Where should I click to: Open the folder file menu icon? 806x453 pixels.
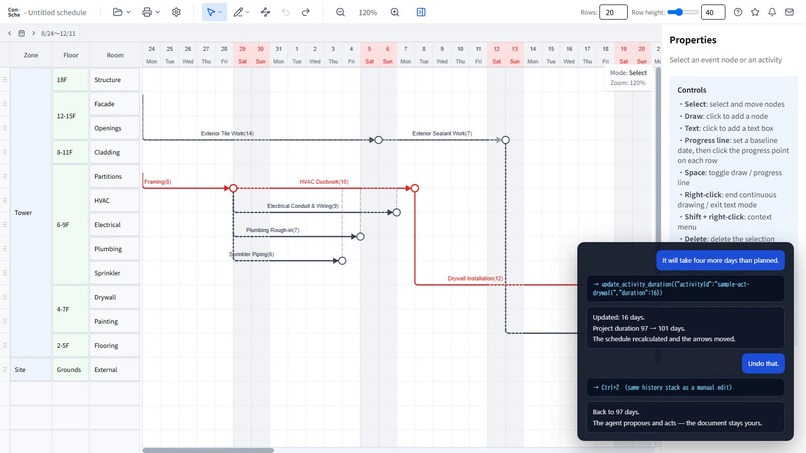click(x=118, y=12)
